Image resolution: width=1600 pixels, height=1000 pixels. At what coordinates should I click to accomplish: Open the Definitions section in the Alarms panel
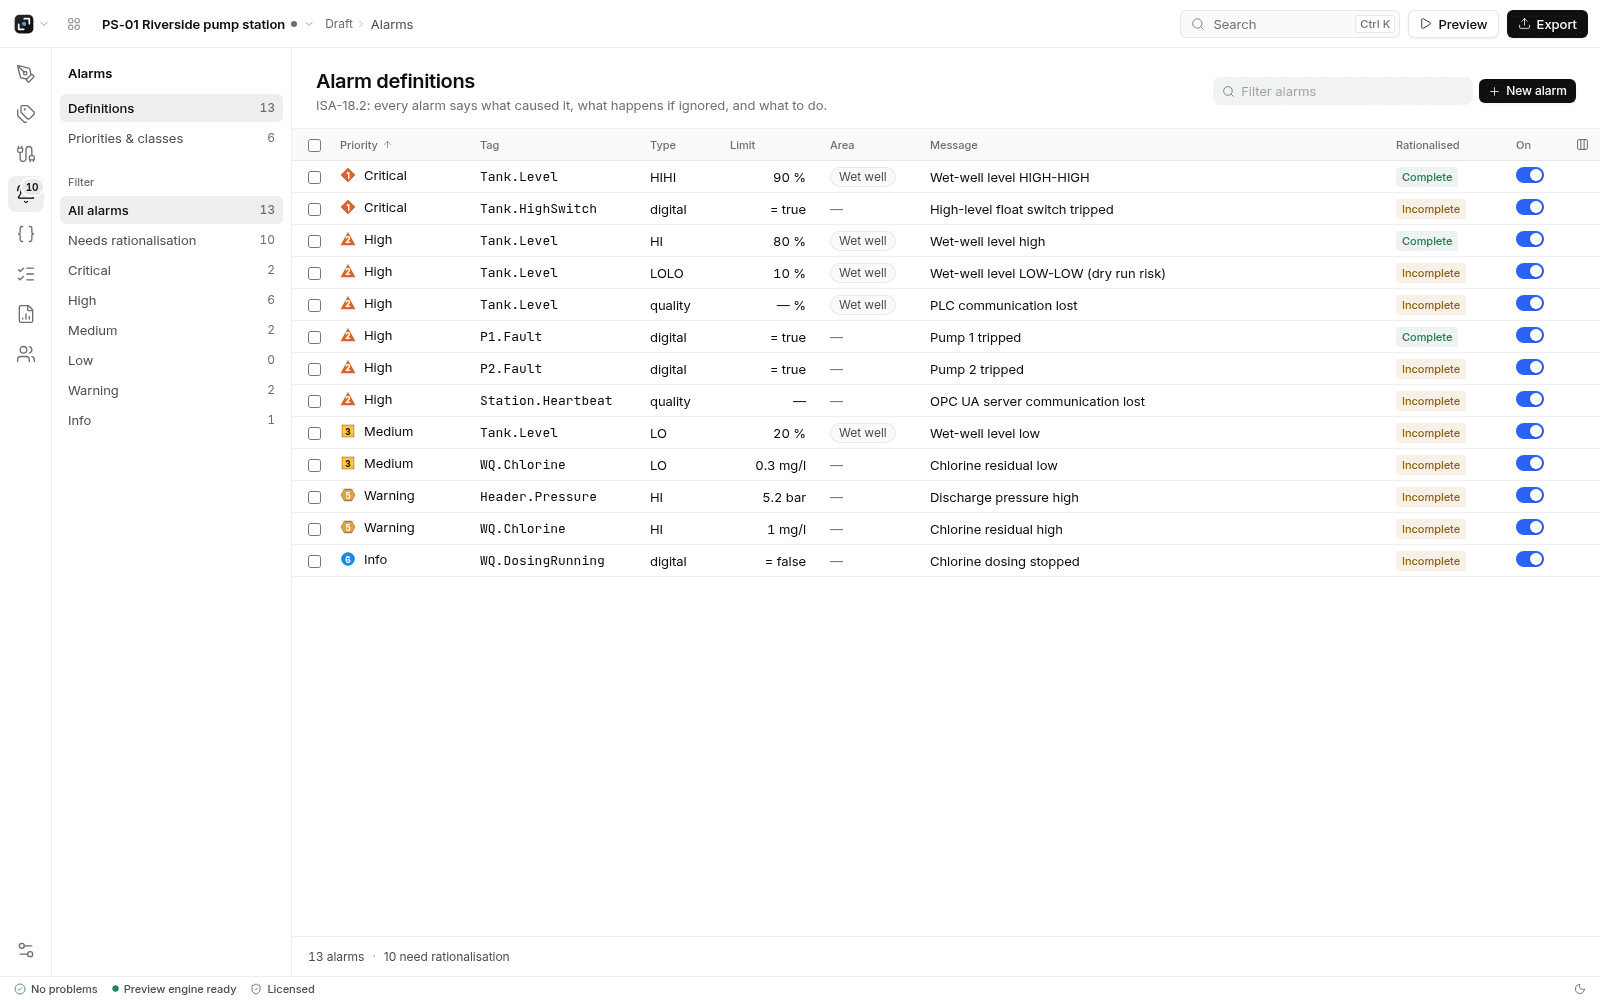click(x=171, y=108)
